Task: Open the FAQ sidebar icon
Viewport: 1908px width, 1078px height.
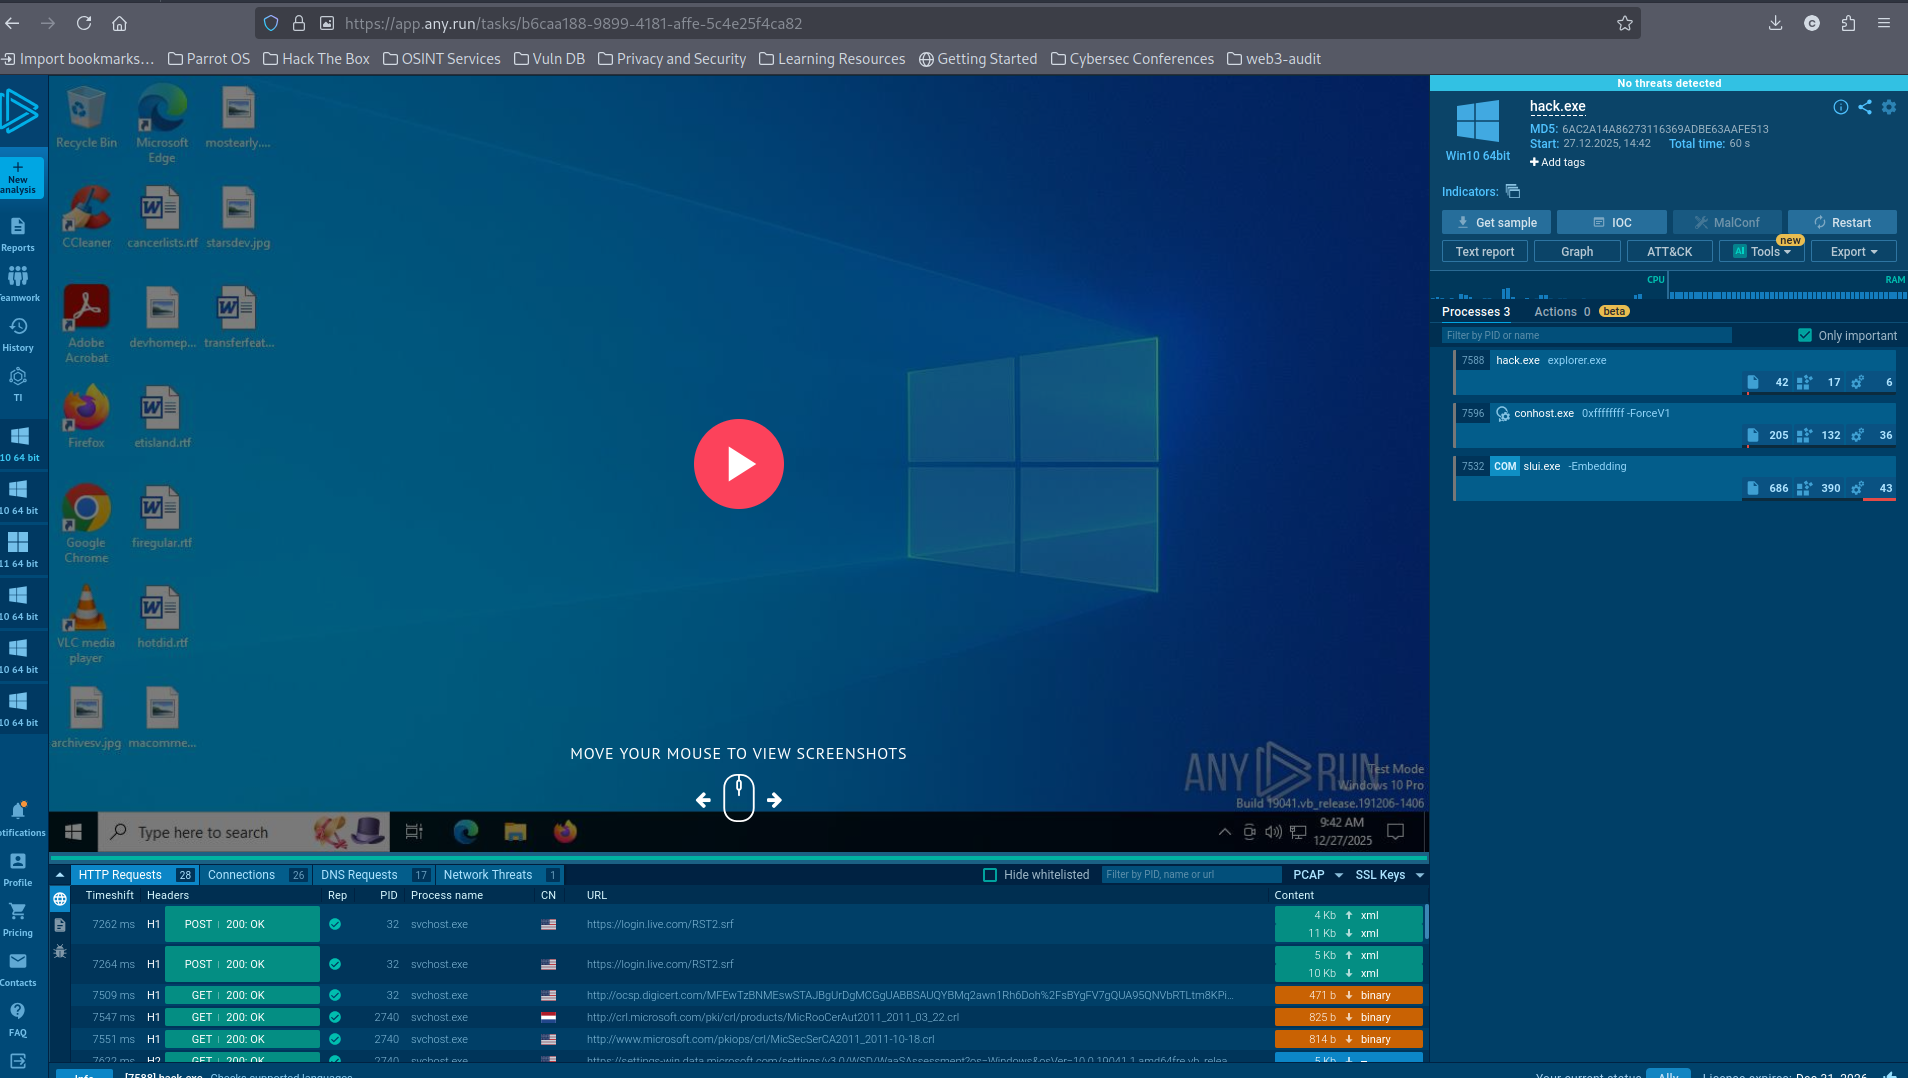Action: (18, 1019)
